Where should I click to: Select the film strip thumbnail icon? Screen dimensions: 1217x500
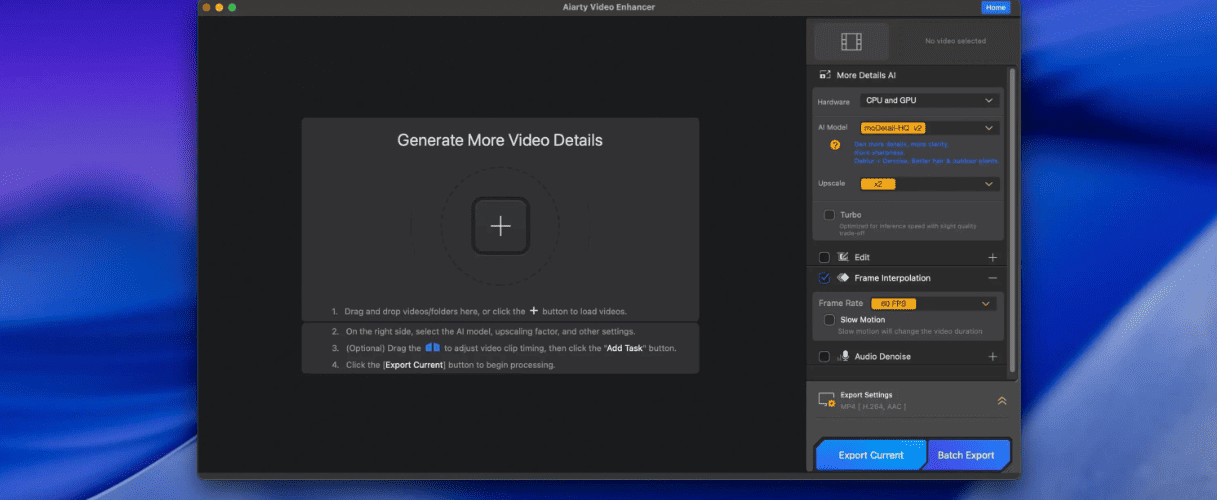click(851, 41)
